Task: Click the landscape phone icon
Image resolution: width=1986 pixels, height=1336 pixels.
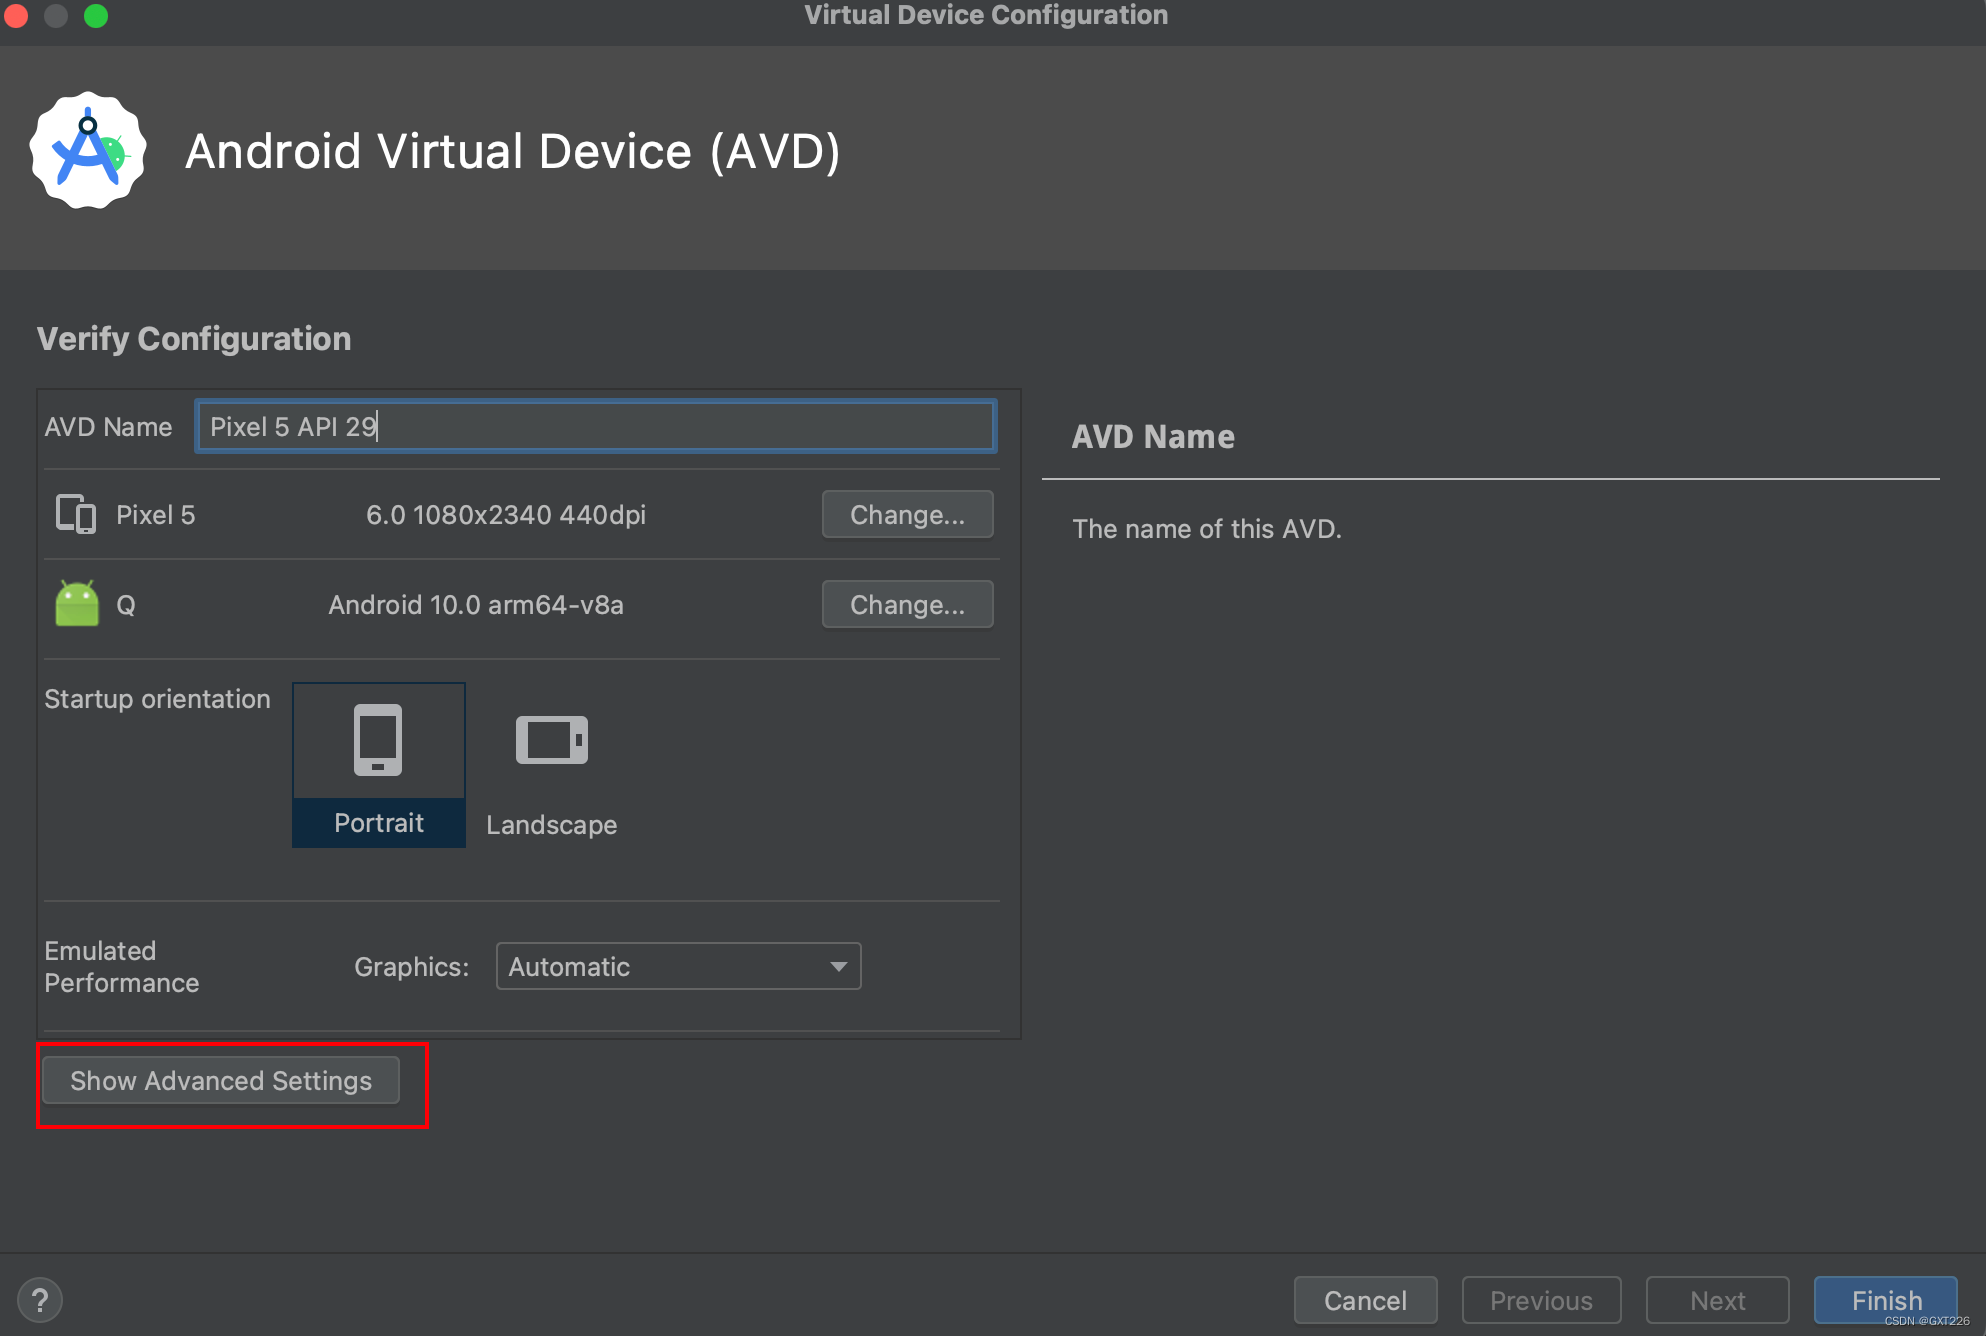Action: [551, 740]
